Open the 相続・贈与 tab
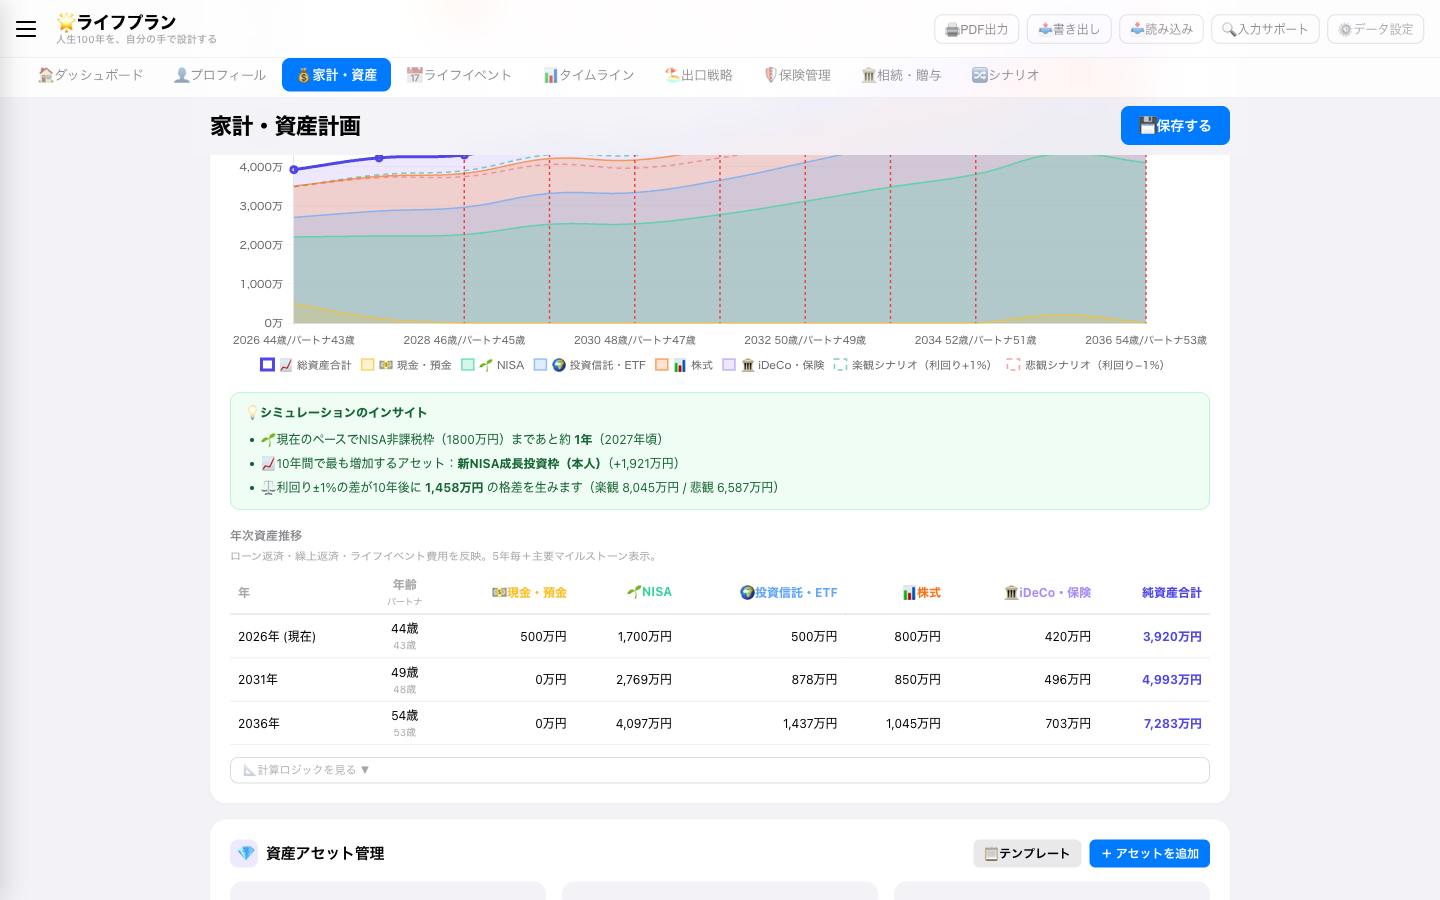Image resolution: width=1440 pixels, height=900 pixels. 899,74
